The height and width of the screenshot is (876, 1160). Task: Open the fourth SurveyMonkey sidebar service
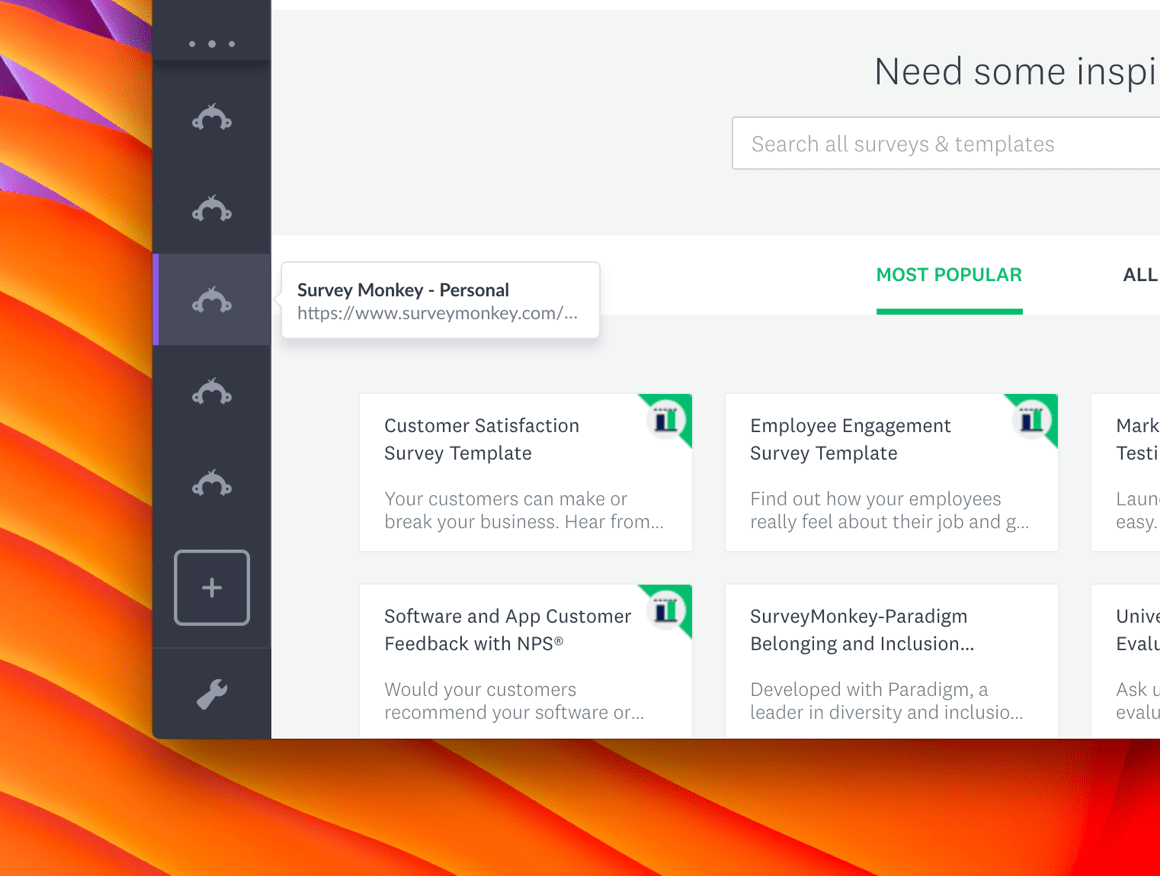pos(212,391)
